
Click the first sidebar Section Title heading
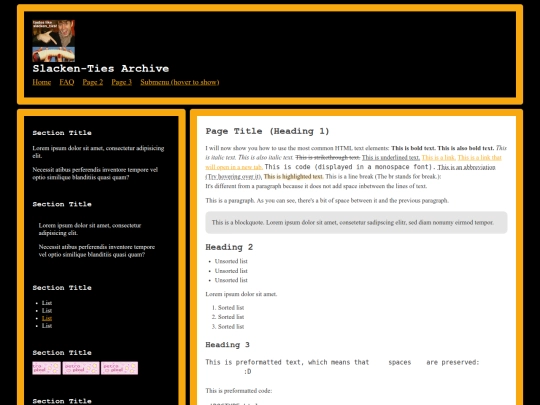[x=62, y=133]
